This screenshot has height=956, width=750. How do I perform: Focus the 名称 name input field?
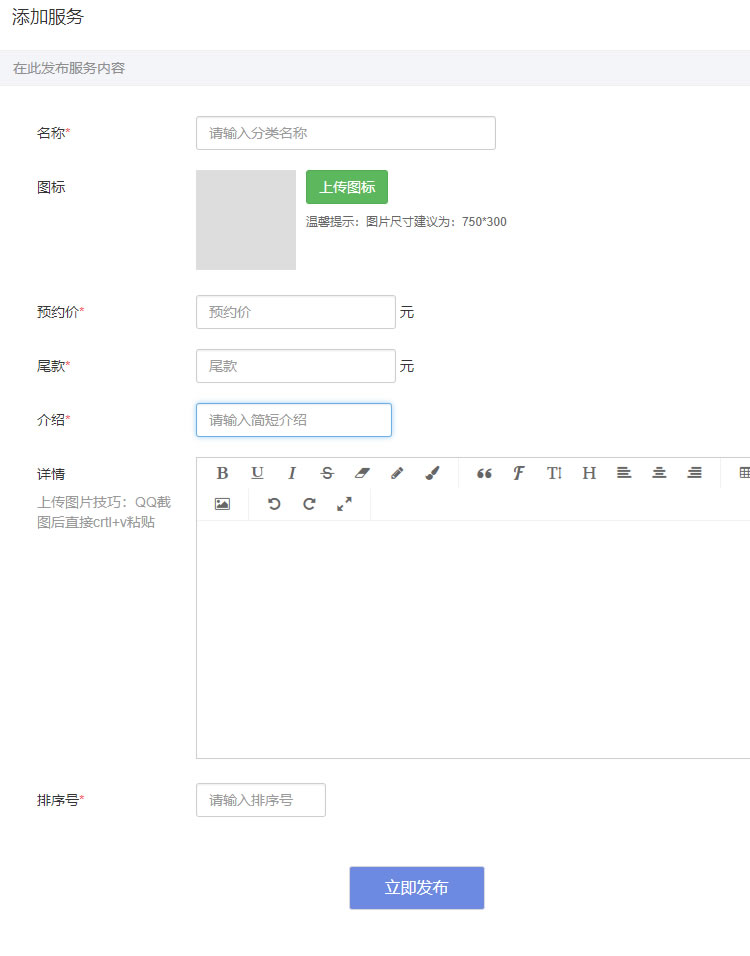[x=345, y=133]
